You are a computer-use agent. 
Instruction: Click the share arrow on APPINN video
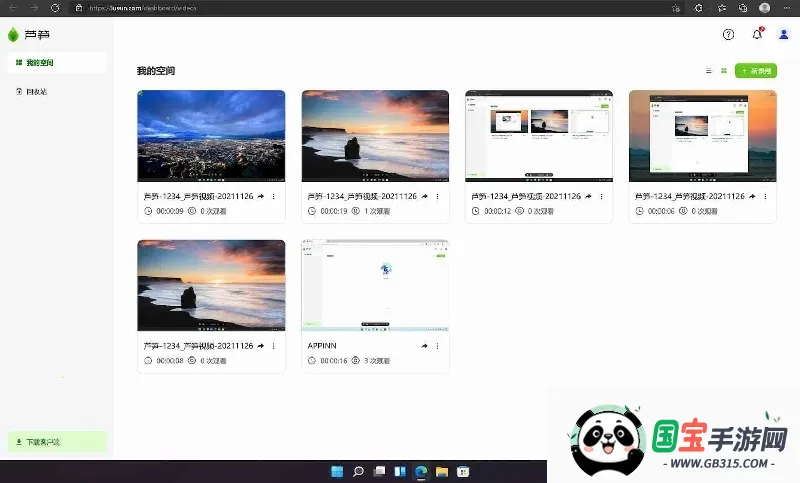tap(424, 346)
